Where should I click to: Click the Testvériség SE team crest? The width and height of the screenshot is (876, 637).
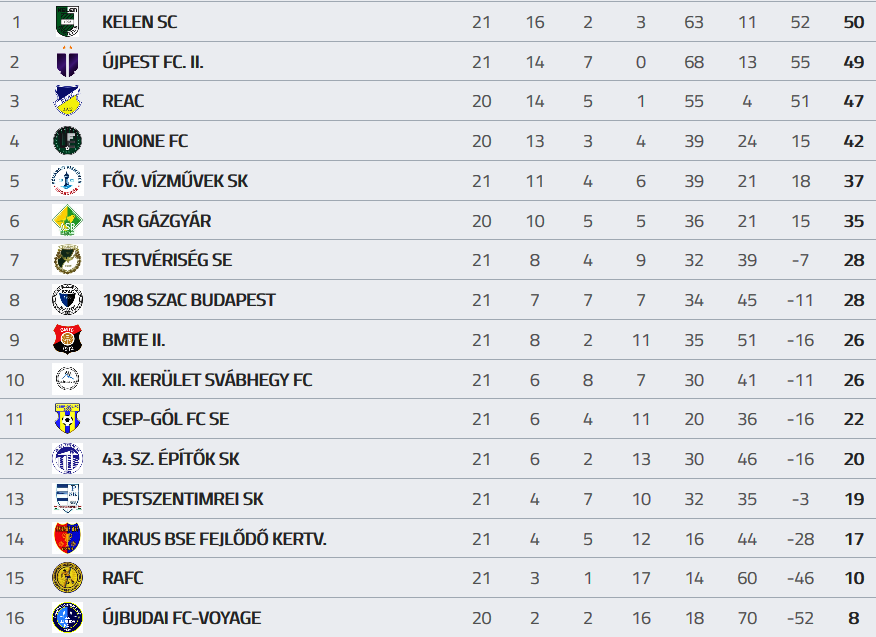tap(67, 260)
